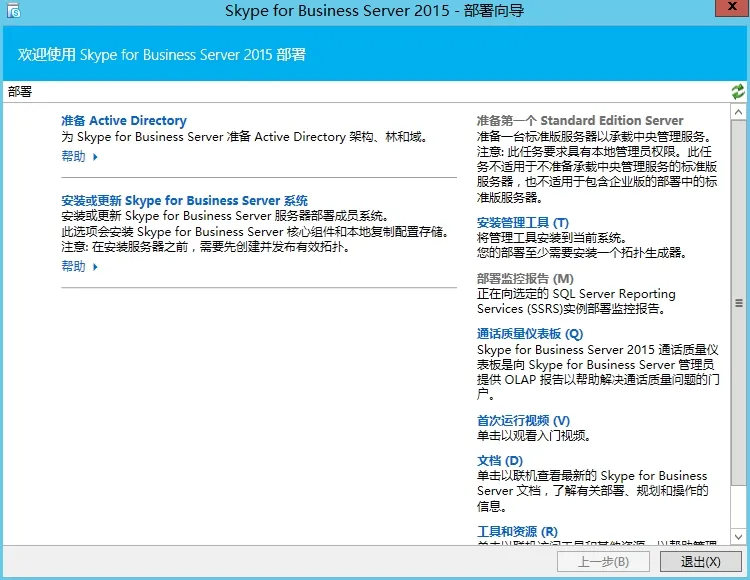Click text 将管理工具安装到当前系统。

point(552,238)
